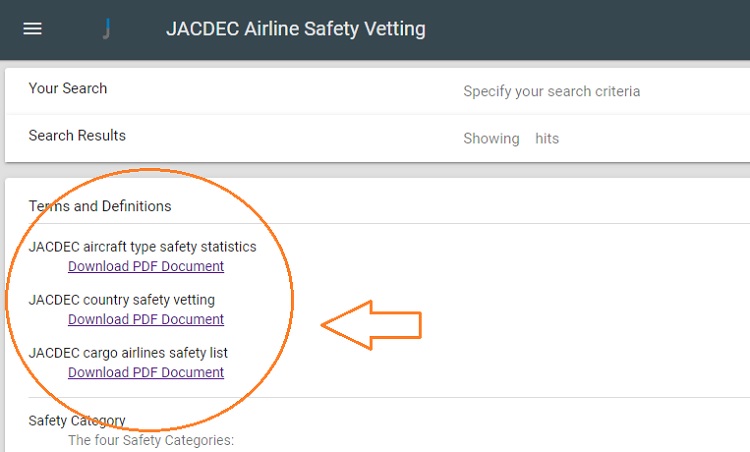Image resolution: width=750 pixels, height=452 pixels.
Task: Click the Safety Category heading
Action: (x=77, y=420)
